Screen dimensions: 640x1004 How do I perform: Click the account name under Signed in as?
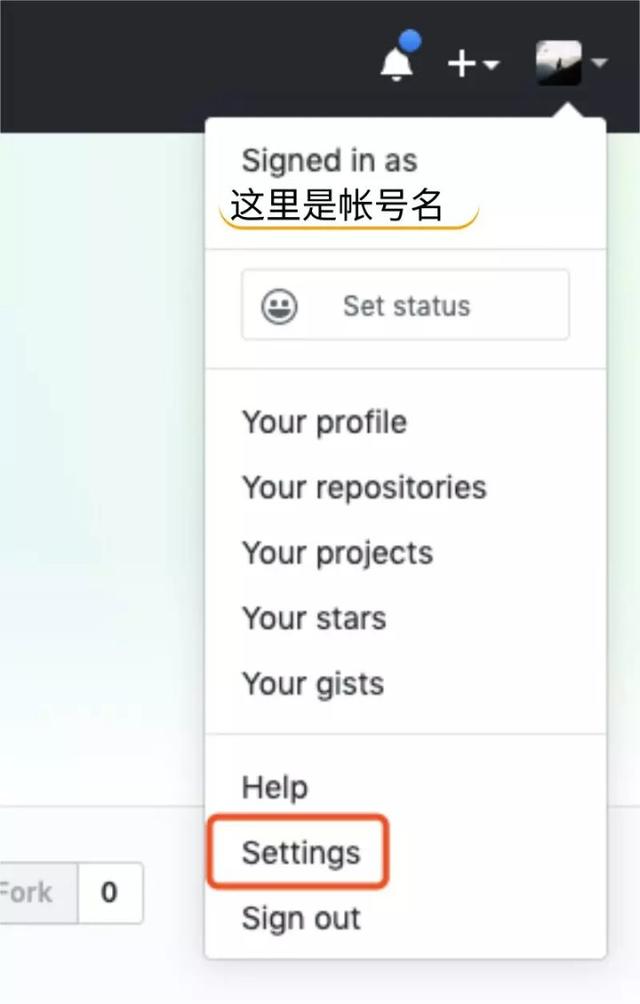[x=337, y=206]
